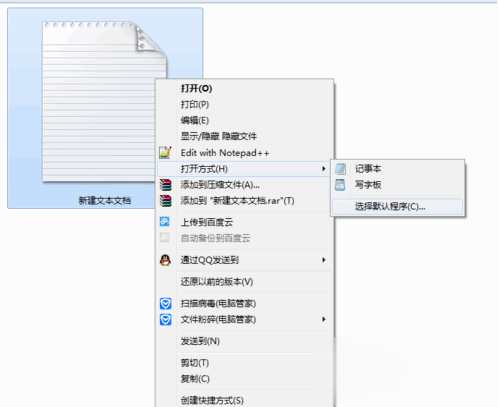Click the 记事本 notepad icon in submenu

point(340,169)
